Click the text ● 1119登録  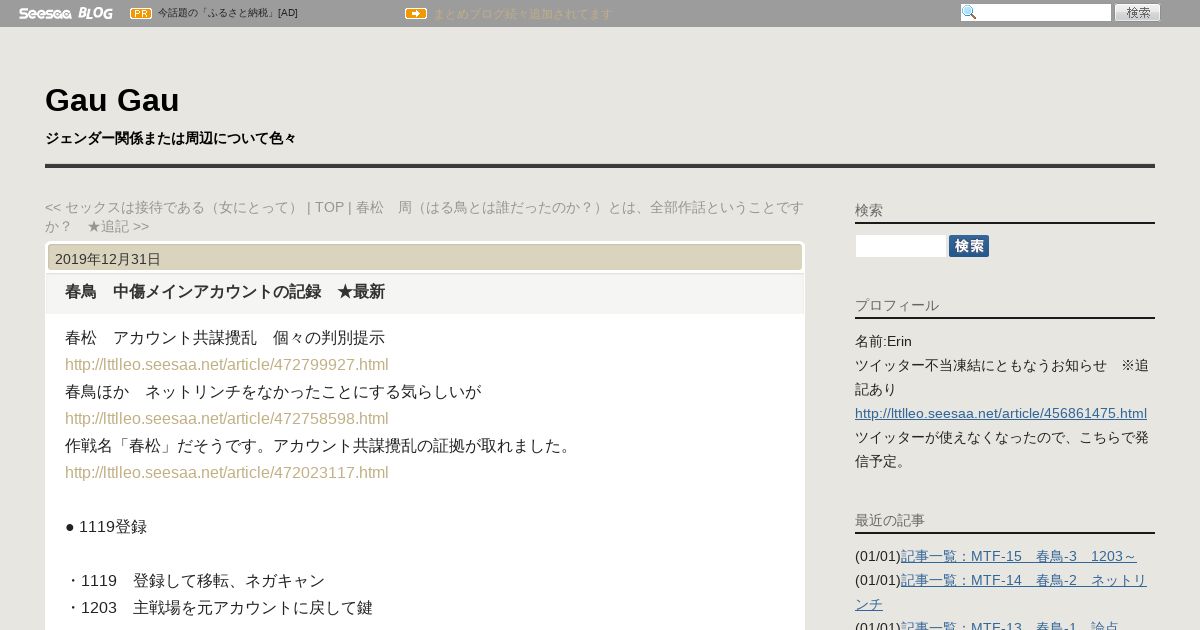(x=106, y=527)
